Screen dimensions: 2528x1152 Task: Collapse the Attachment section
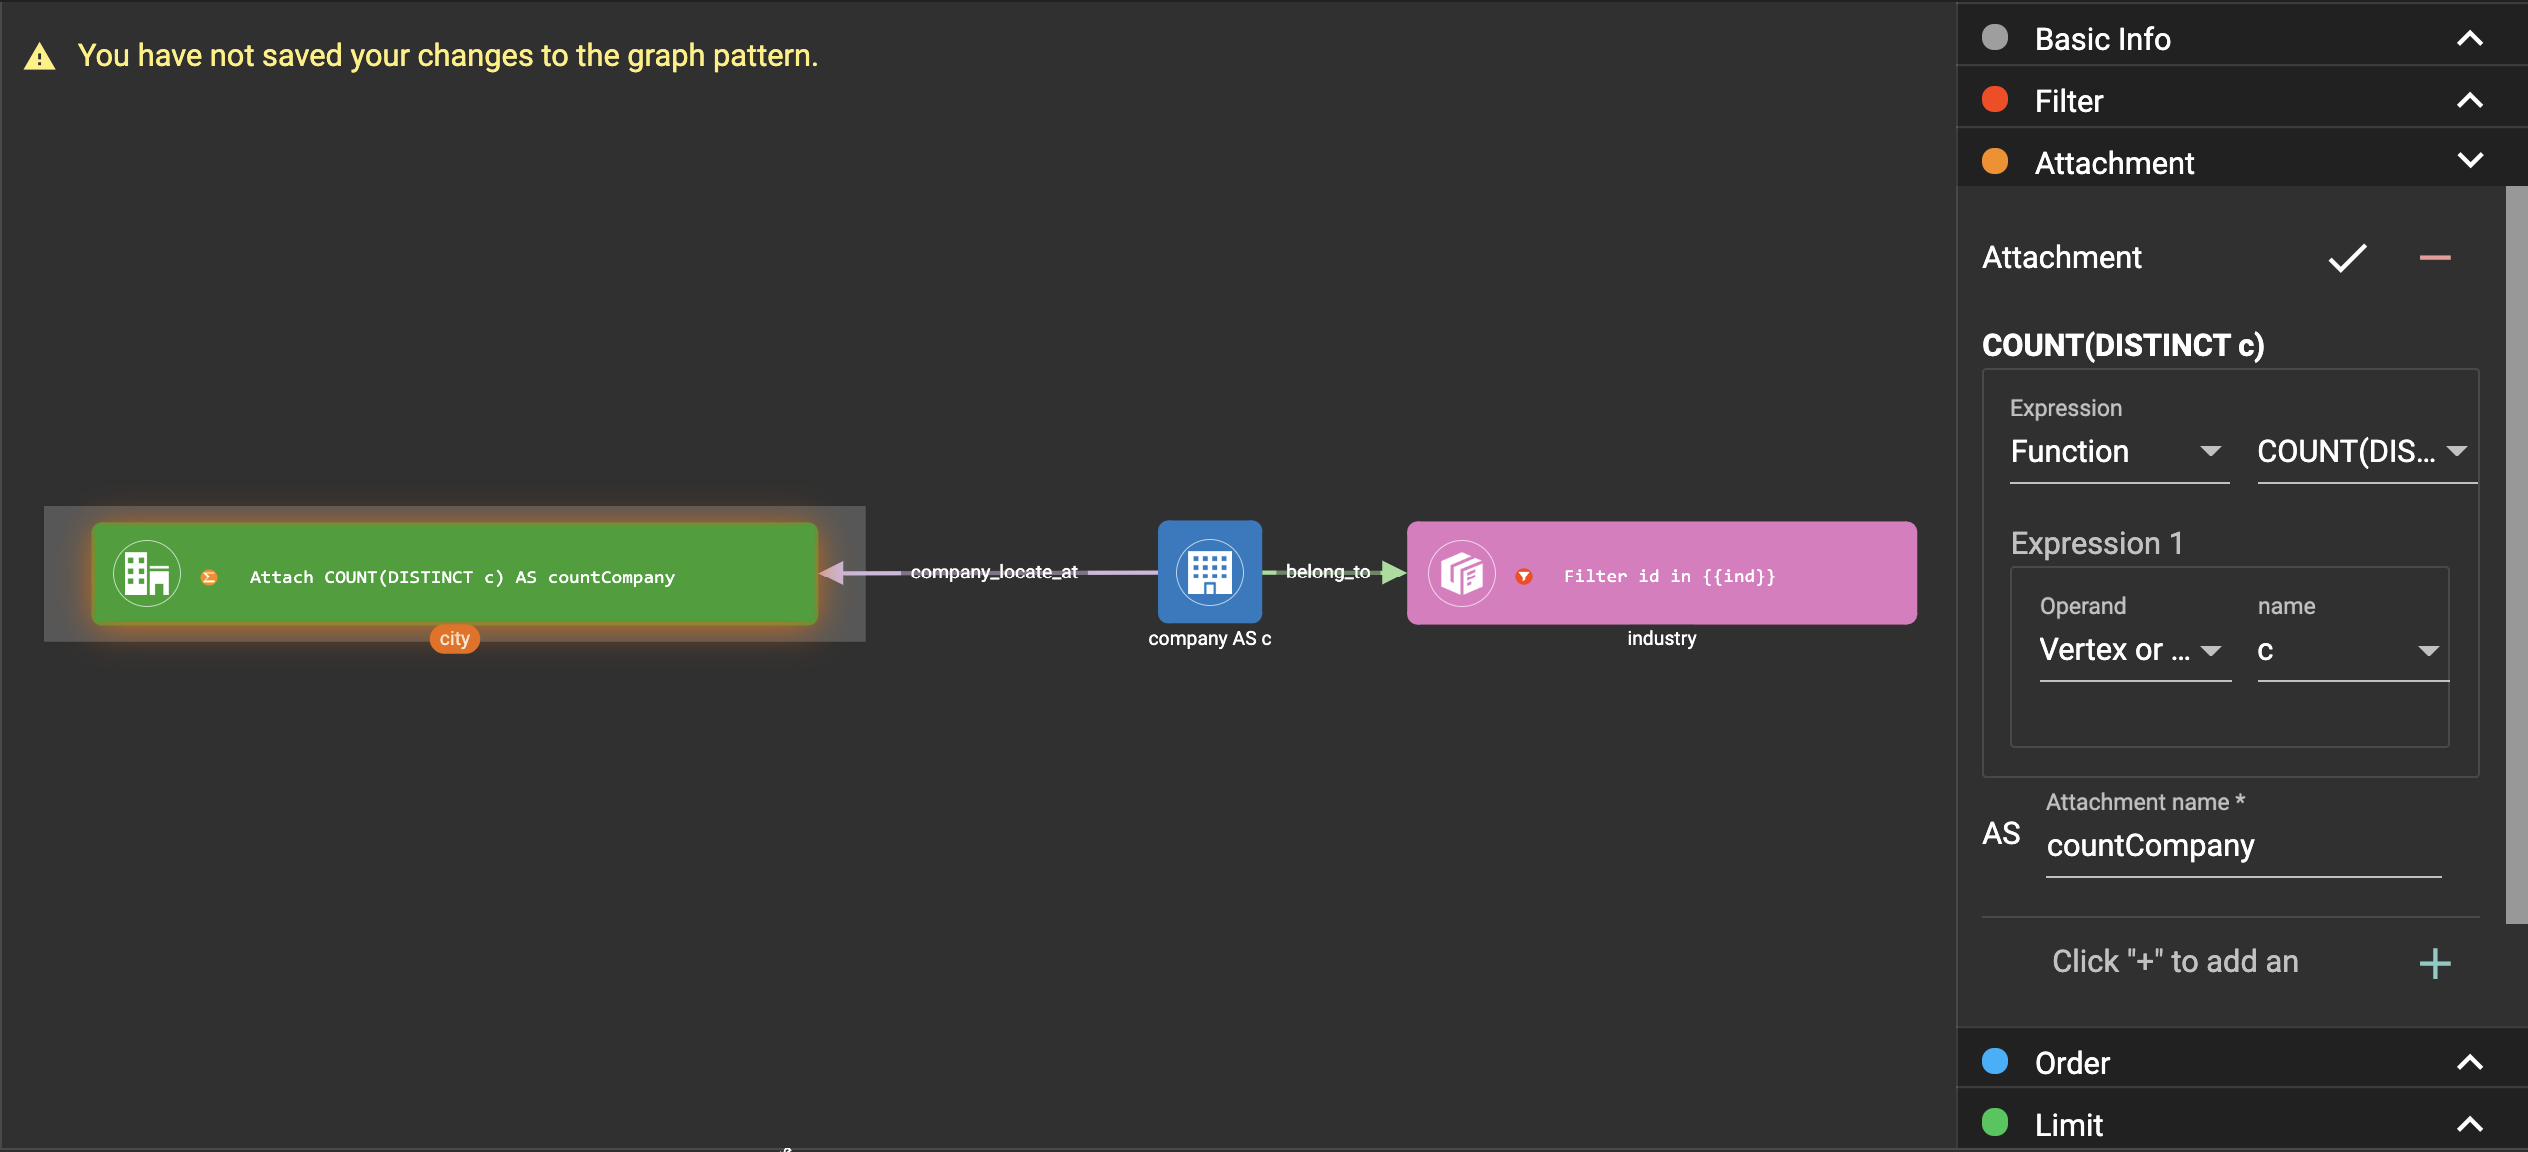[x=2469, y=161]
